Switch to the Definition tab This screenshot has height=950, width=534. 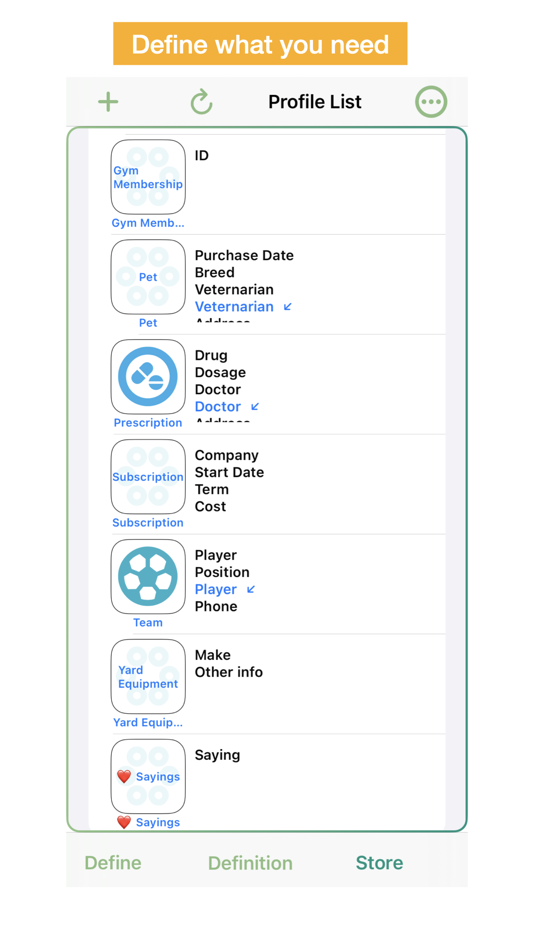click(250, 863)
